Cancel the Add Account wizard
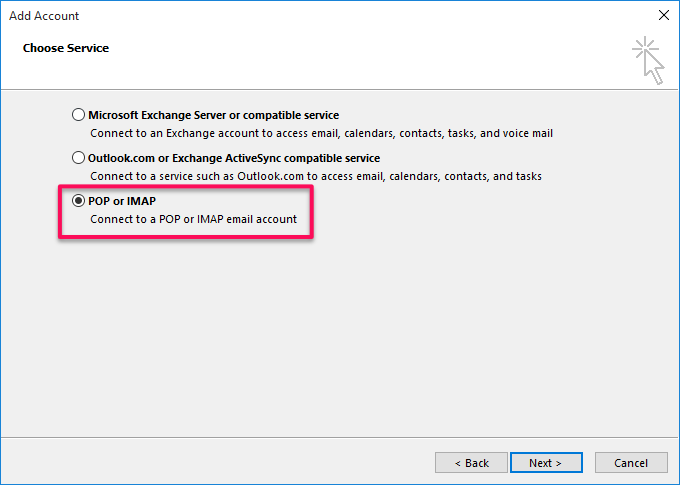This screenshot has width=680, height=485. 631,463
